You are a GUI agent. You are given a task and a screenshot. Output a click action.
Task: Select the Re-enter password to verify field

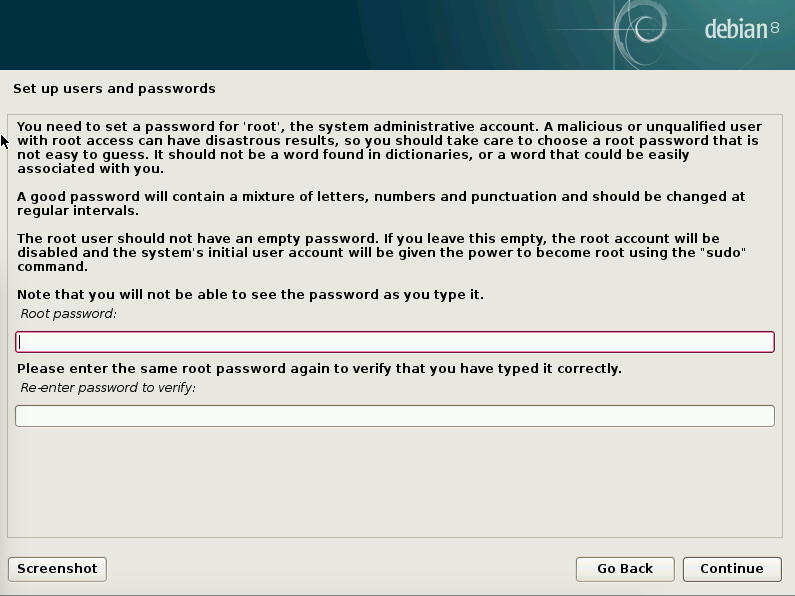(x=395, y=416)
